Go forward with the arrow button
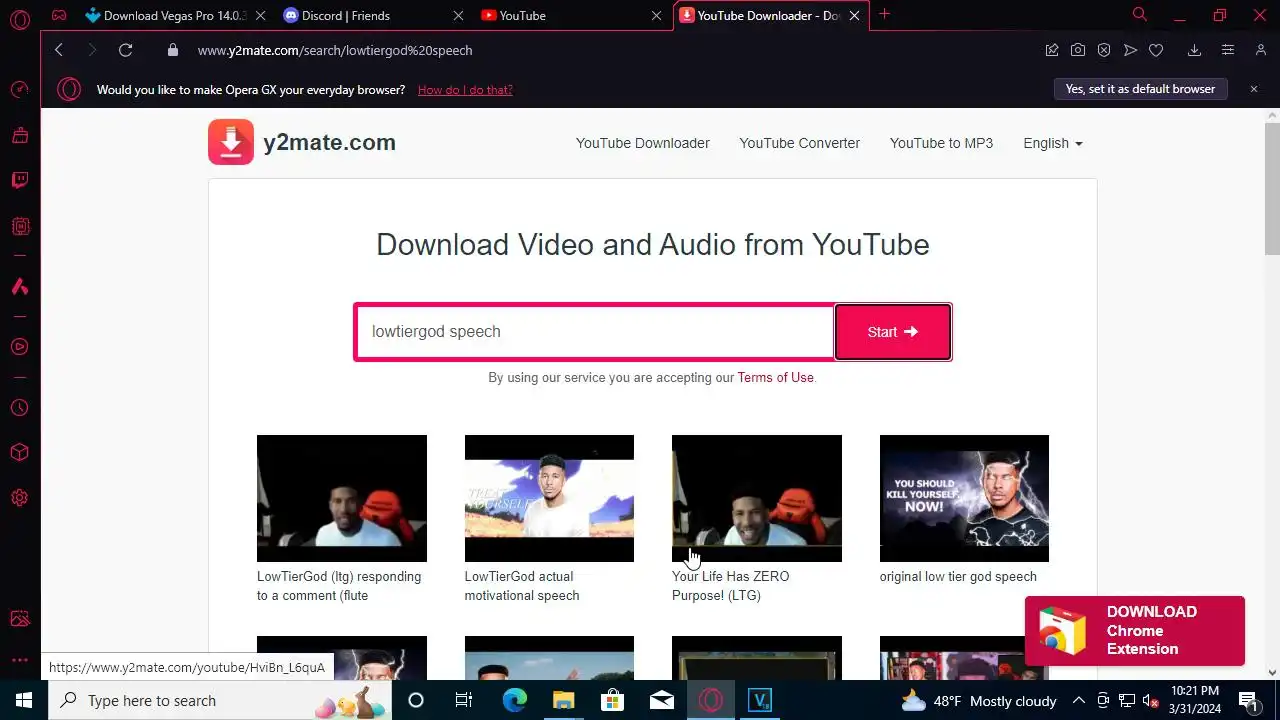Screen dimensions: 1280x720 (92, 50)
